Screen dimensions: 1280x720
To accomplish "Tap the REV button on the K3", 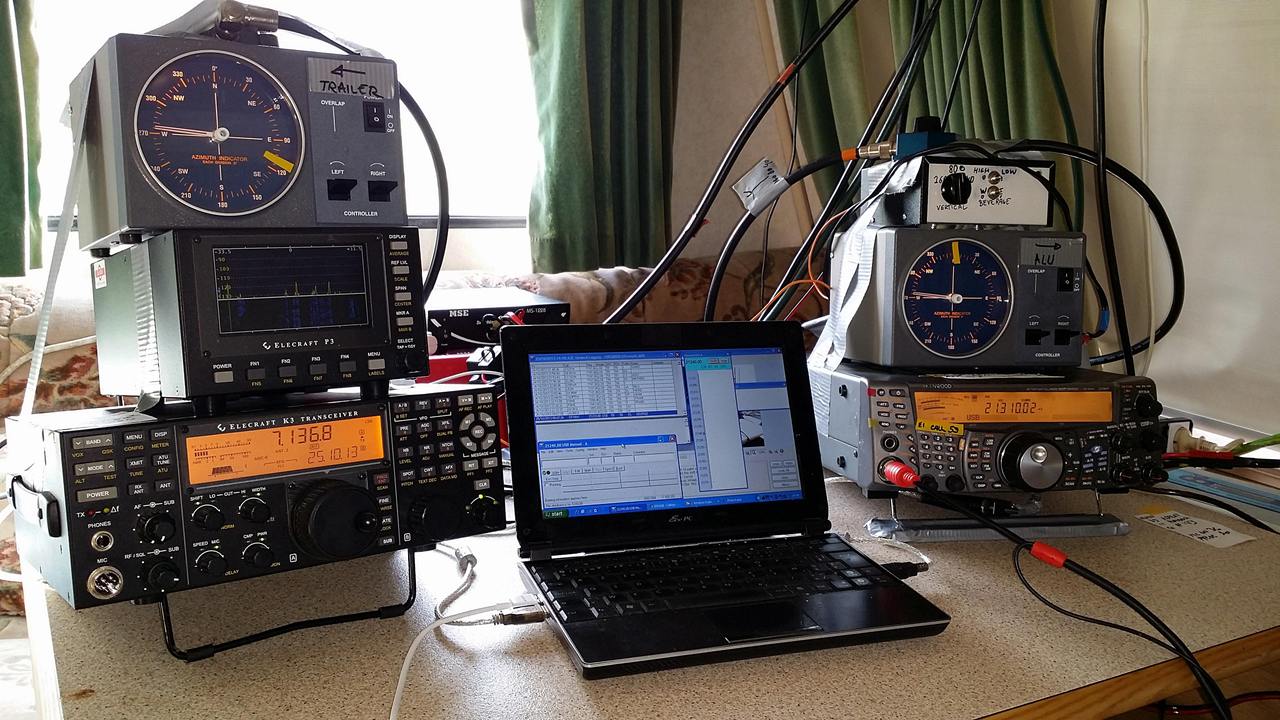I will pyautogui.click(x=422, y=404).
